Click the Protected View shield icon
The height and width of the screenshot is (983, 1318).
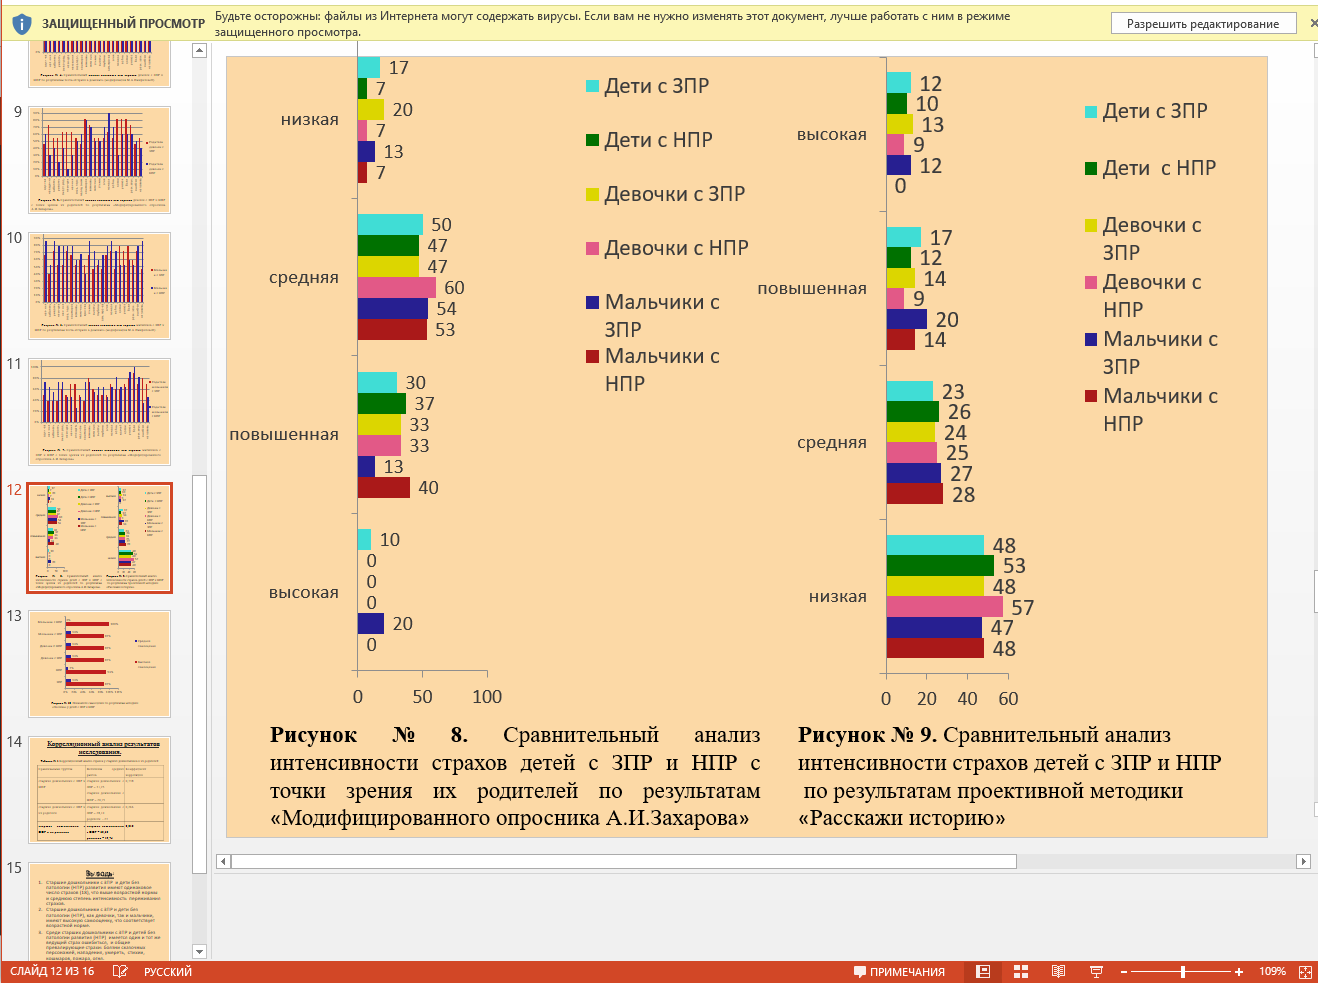[21, 23]
